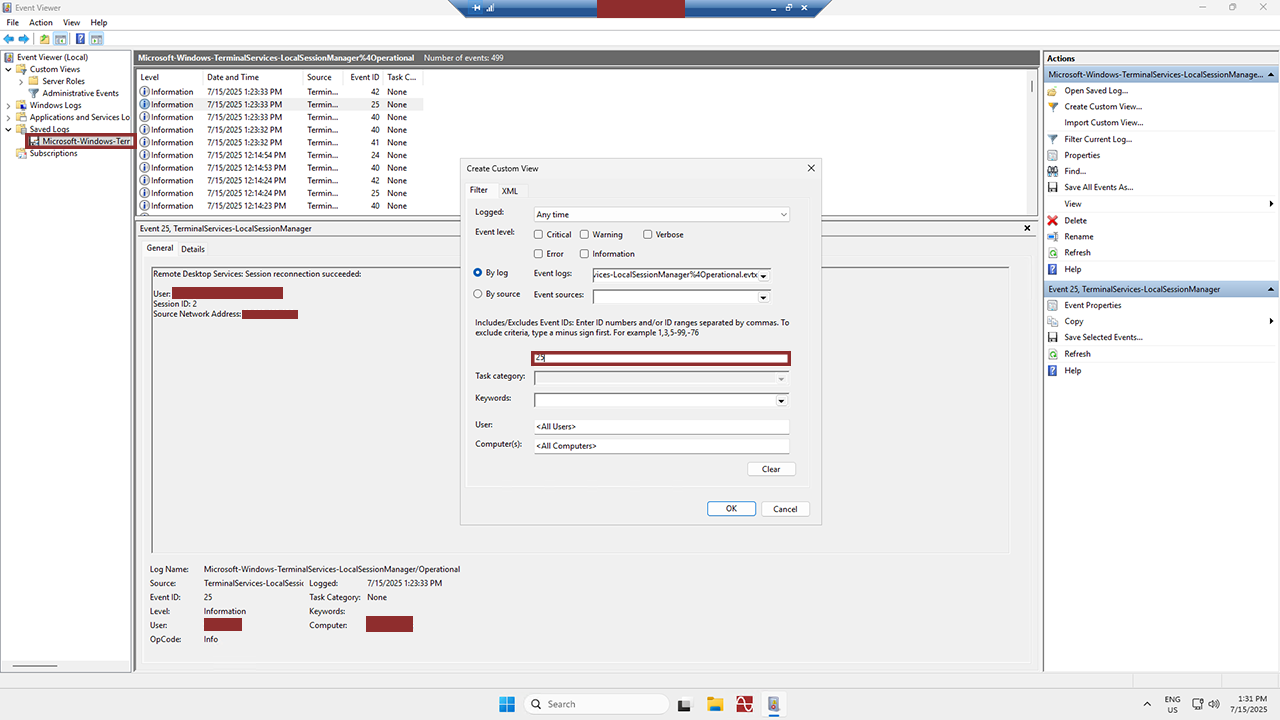Open File Explorer from the taskbar
1280x720 pixels.
(715, 704)
